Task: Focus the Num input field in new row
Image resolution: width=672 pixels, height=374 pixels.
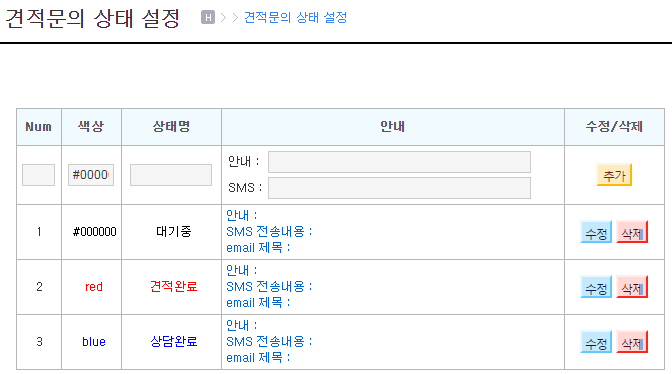Action: pyautogui.click(x=39, y=175)
